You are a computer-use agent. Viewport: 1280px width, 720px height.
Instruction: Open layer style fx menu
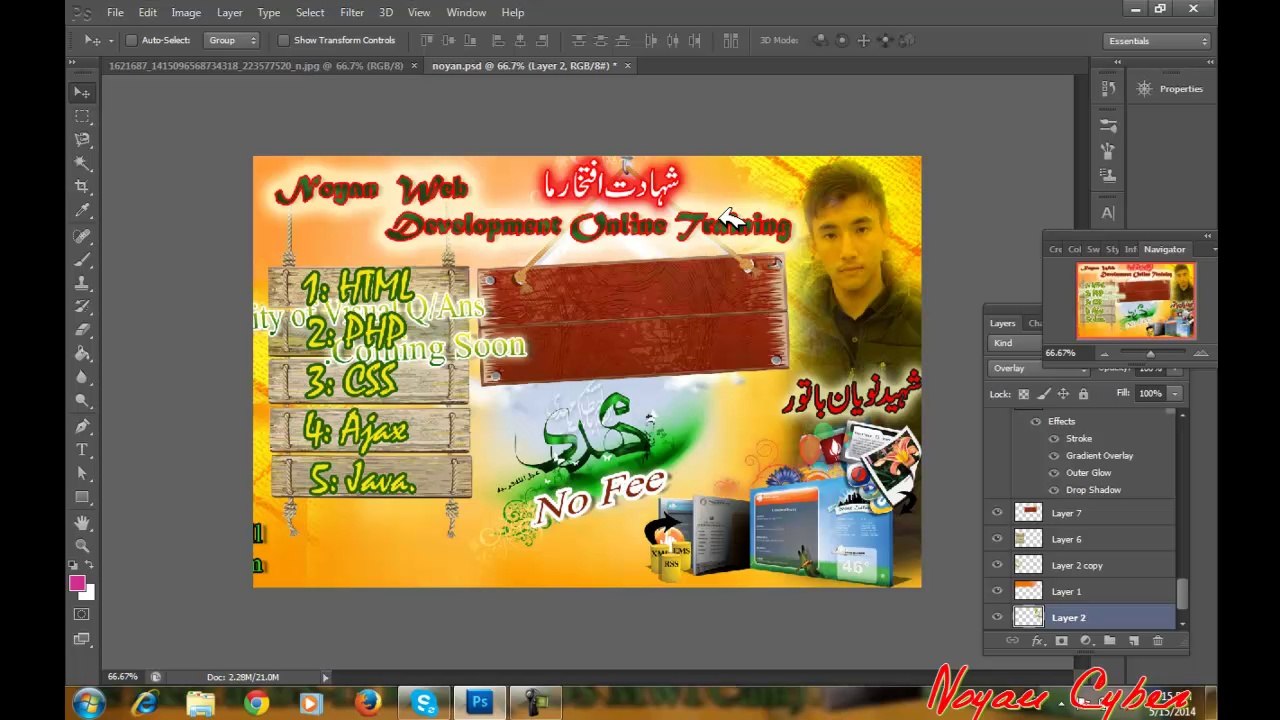tap(1037, 641)
